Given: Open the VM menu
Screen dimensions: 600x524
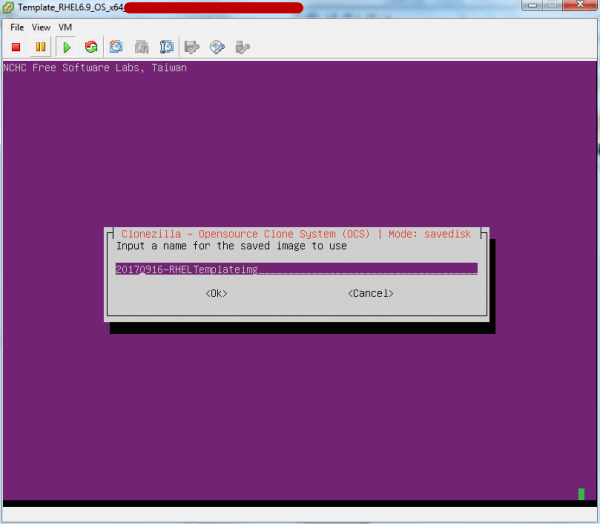Looking at the screenshot, I should [x=65, y=28].
